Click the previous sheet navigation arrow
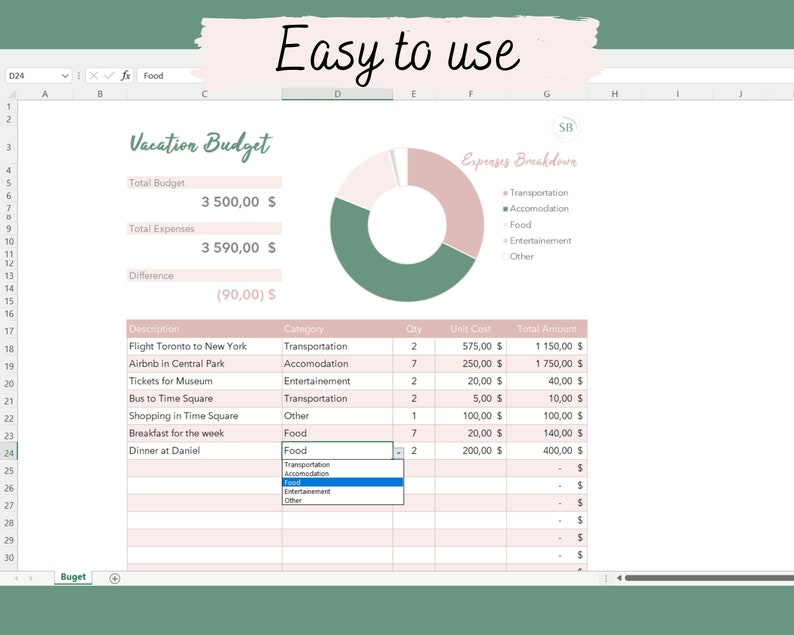The height and width of the screenshot is (635, 794). tap(16, 578)
